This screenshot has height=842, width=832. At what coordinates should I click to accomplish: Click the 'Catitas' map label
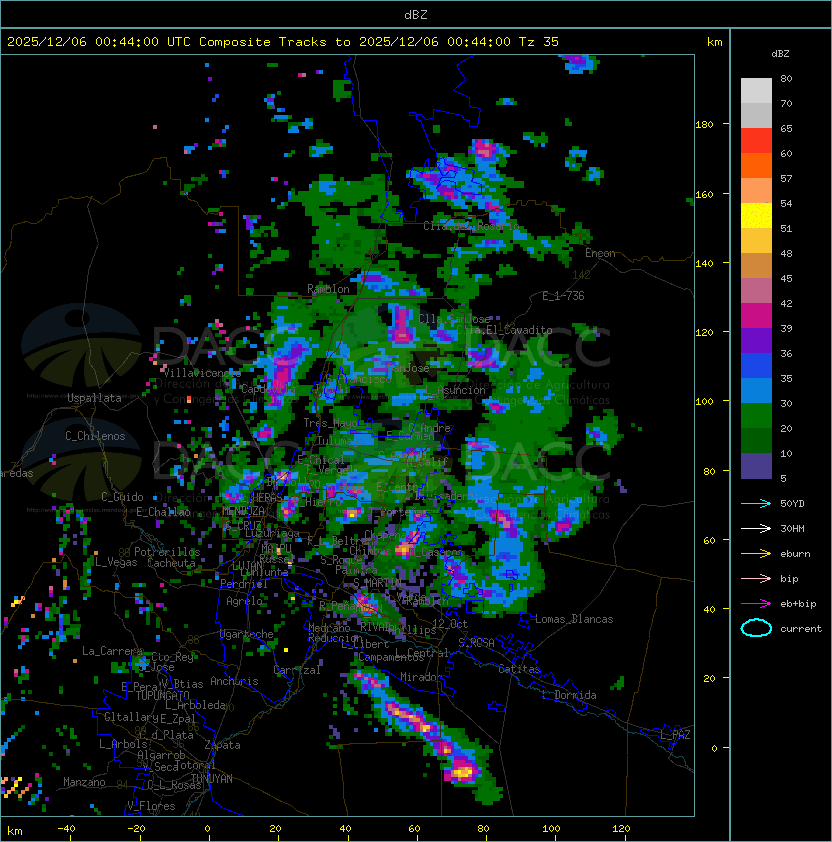[519, 669]
